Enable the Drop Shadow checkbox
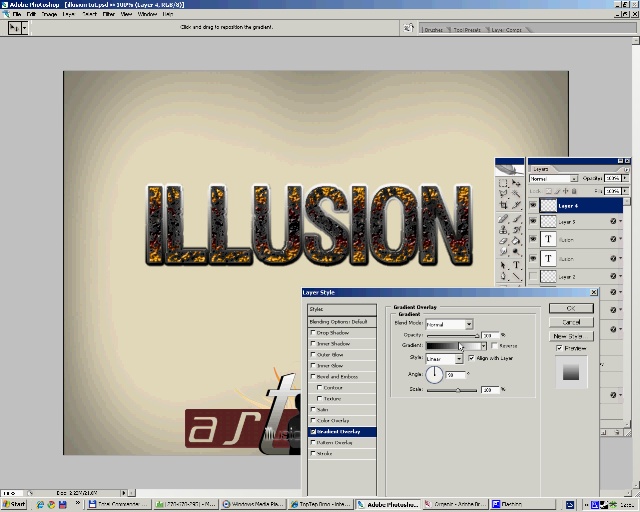This screenshot has height=512, width=640. 313,332
